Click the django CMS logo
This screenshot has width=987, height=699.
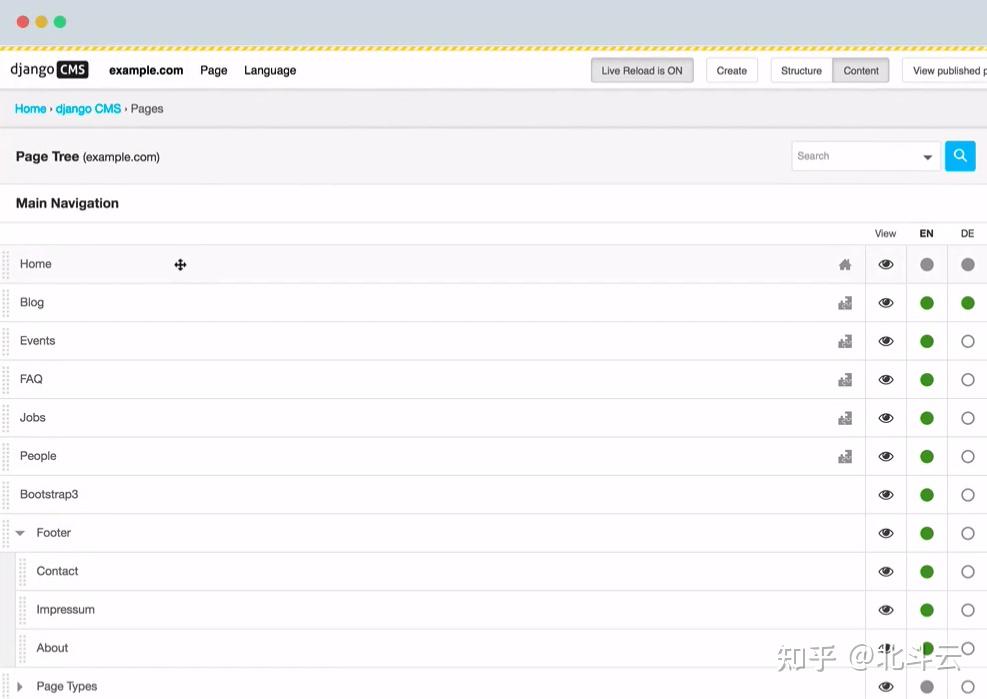point(49,69)
